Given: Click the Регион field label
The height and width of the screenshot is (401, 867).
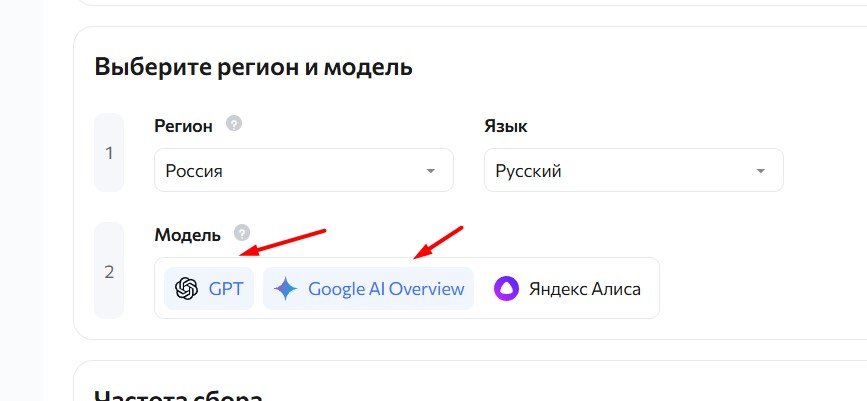Looking at the screenshot, I should pyautogui.click(x=183, y=126).
